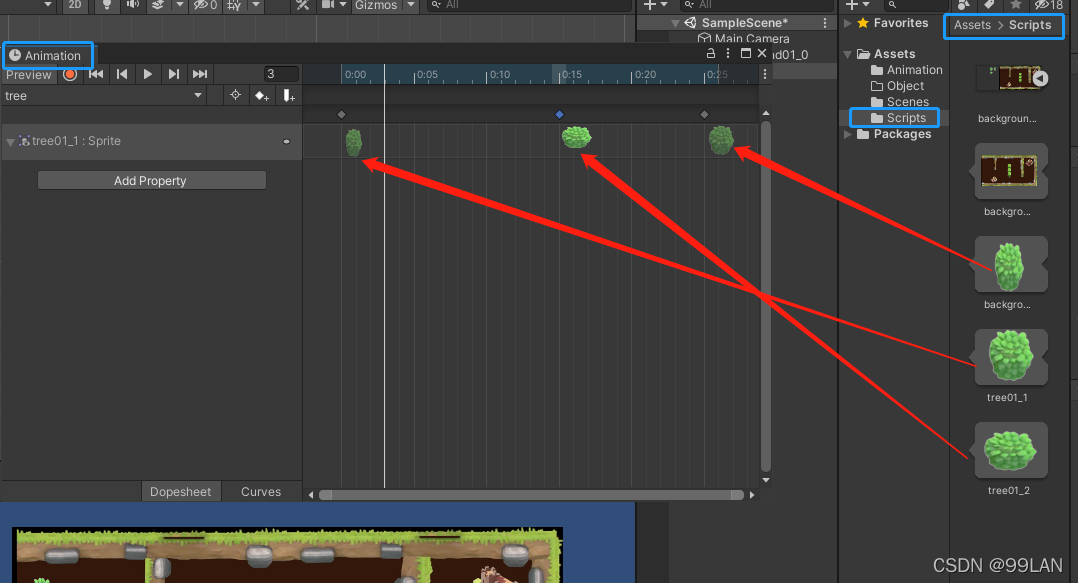Open Hierarchy create plus dropdown
Viewport: 1078px width, 583px height.
point(655,5)
